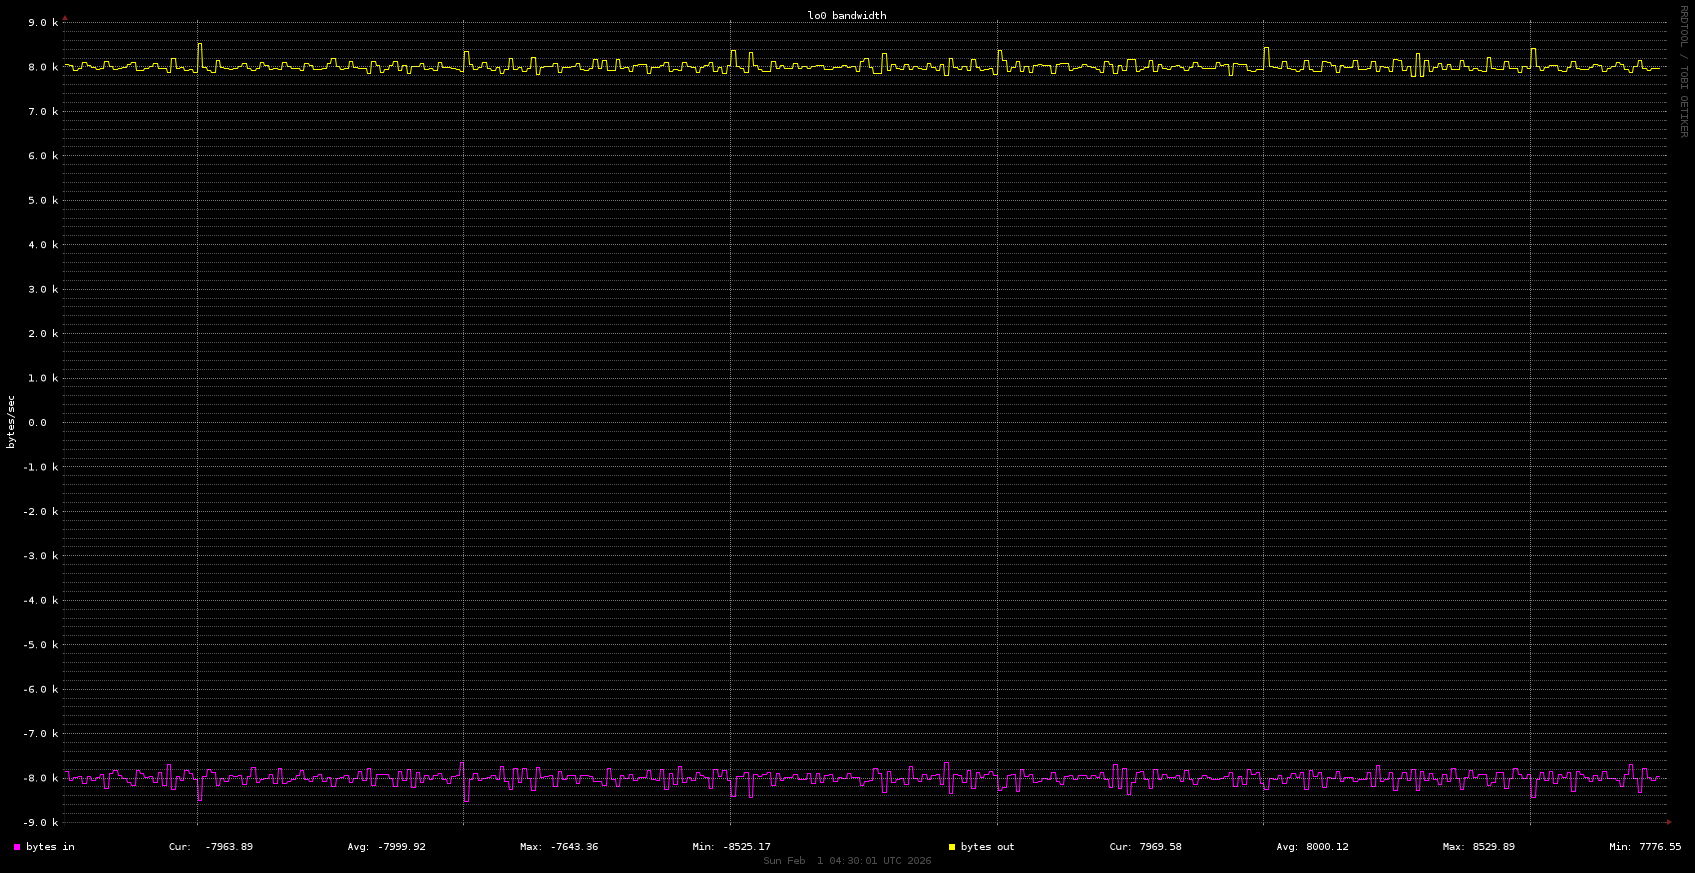Viewport: 1695px width, 873px height.
Task: Click the red arrow at the x-axis end
Action: tap(1669, 822)
